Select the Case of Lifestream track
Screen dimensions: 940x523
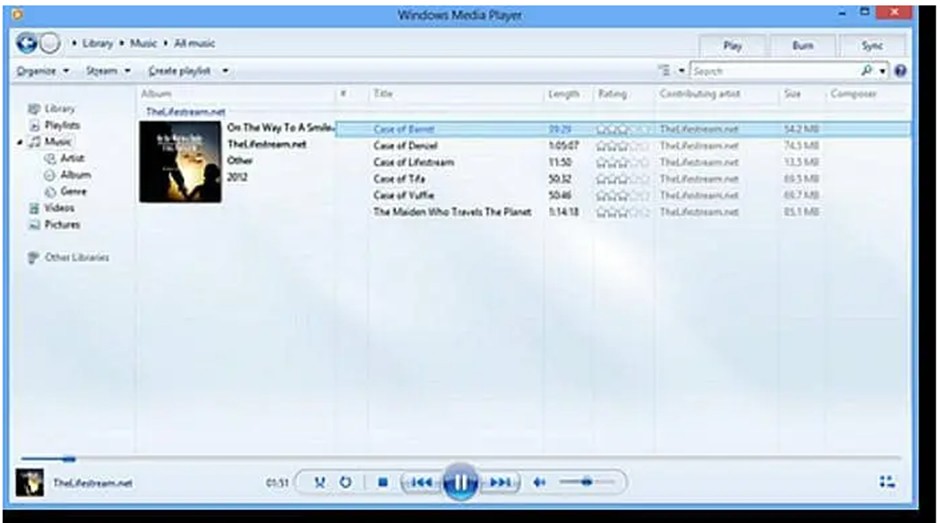pyautogui.click(x=414, y=163)
